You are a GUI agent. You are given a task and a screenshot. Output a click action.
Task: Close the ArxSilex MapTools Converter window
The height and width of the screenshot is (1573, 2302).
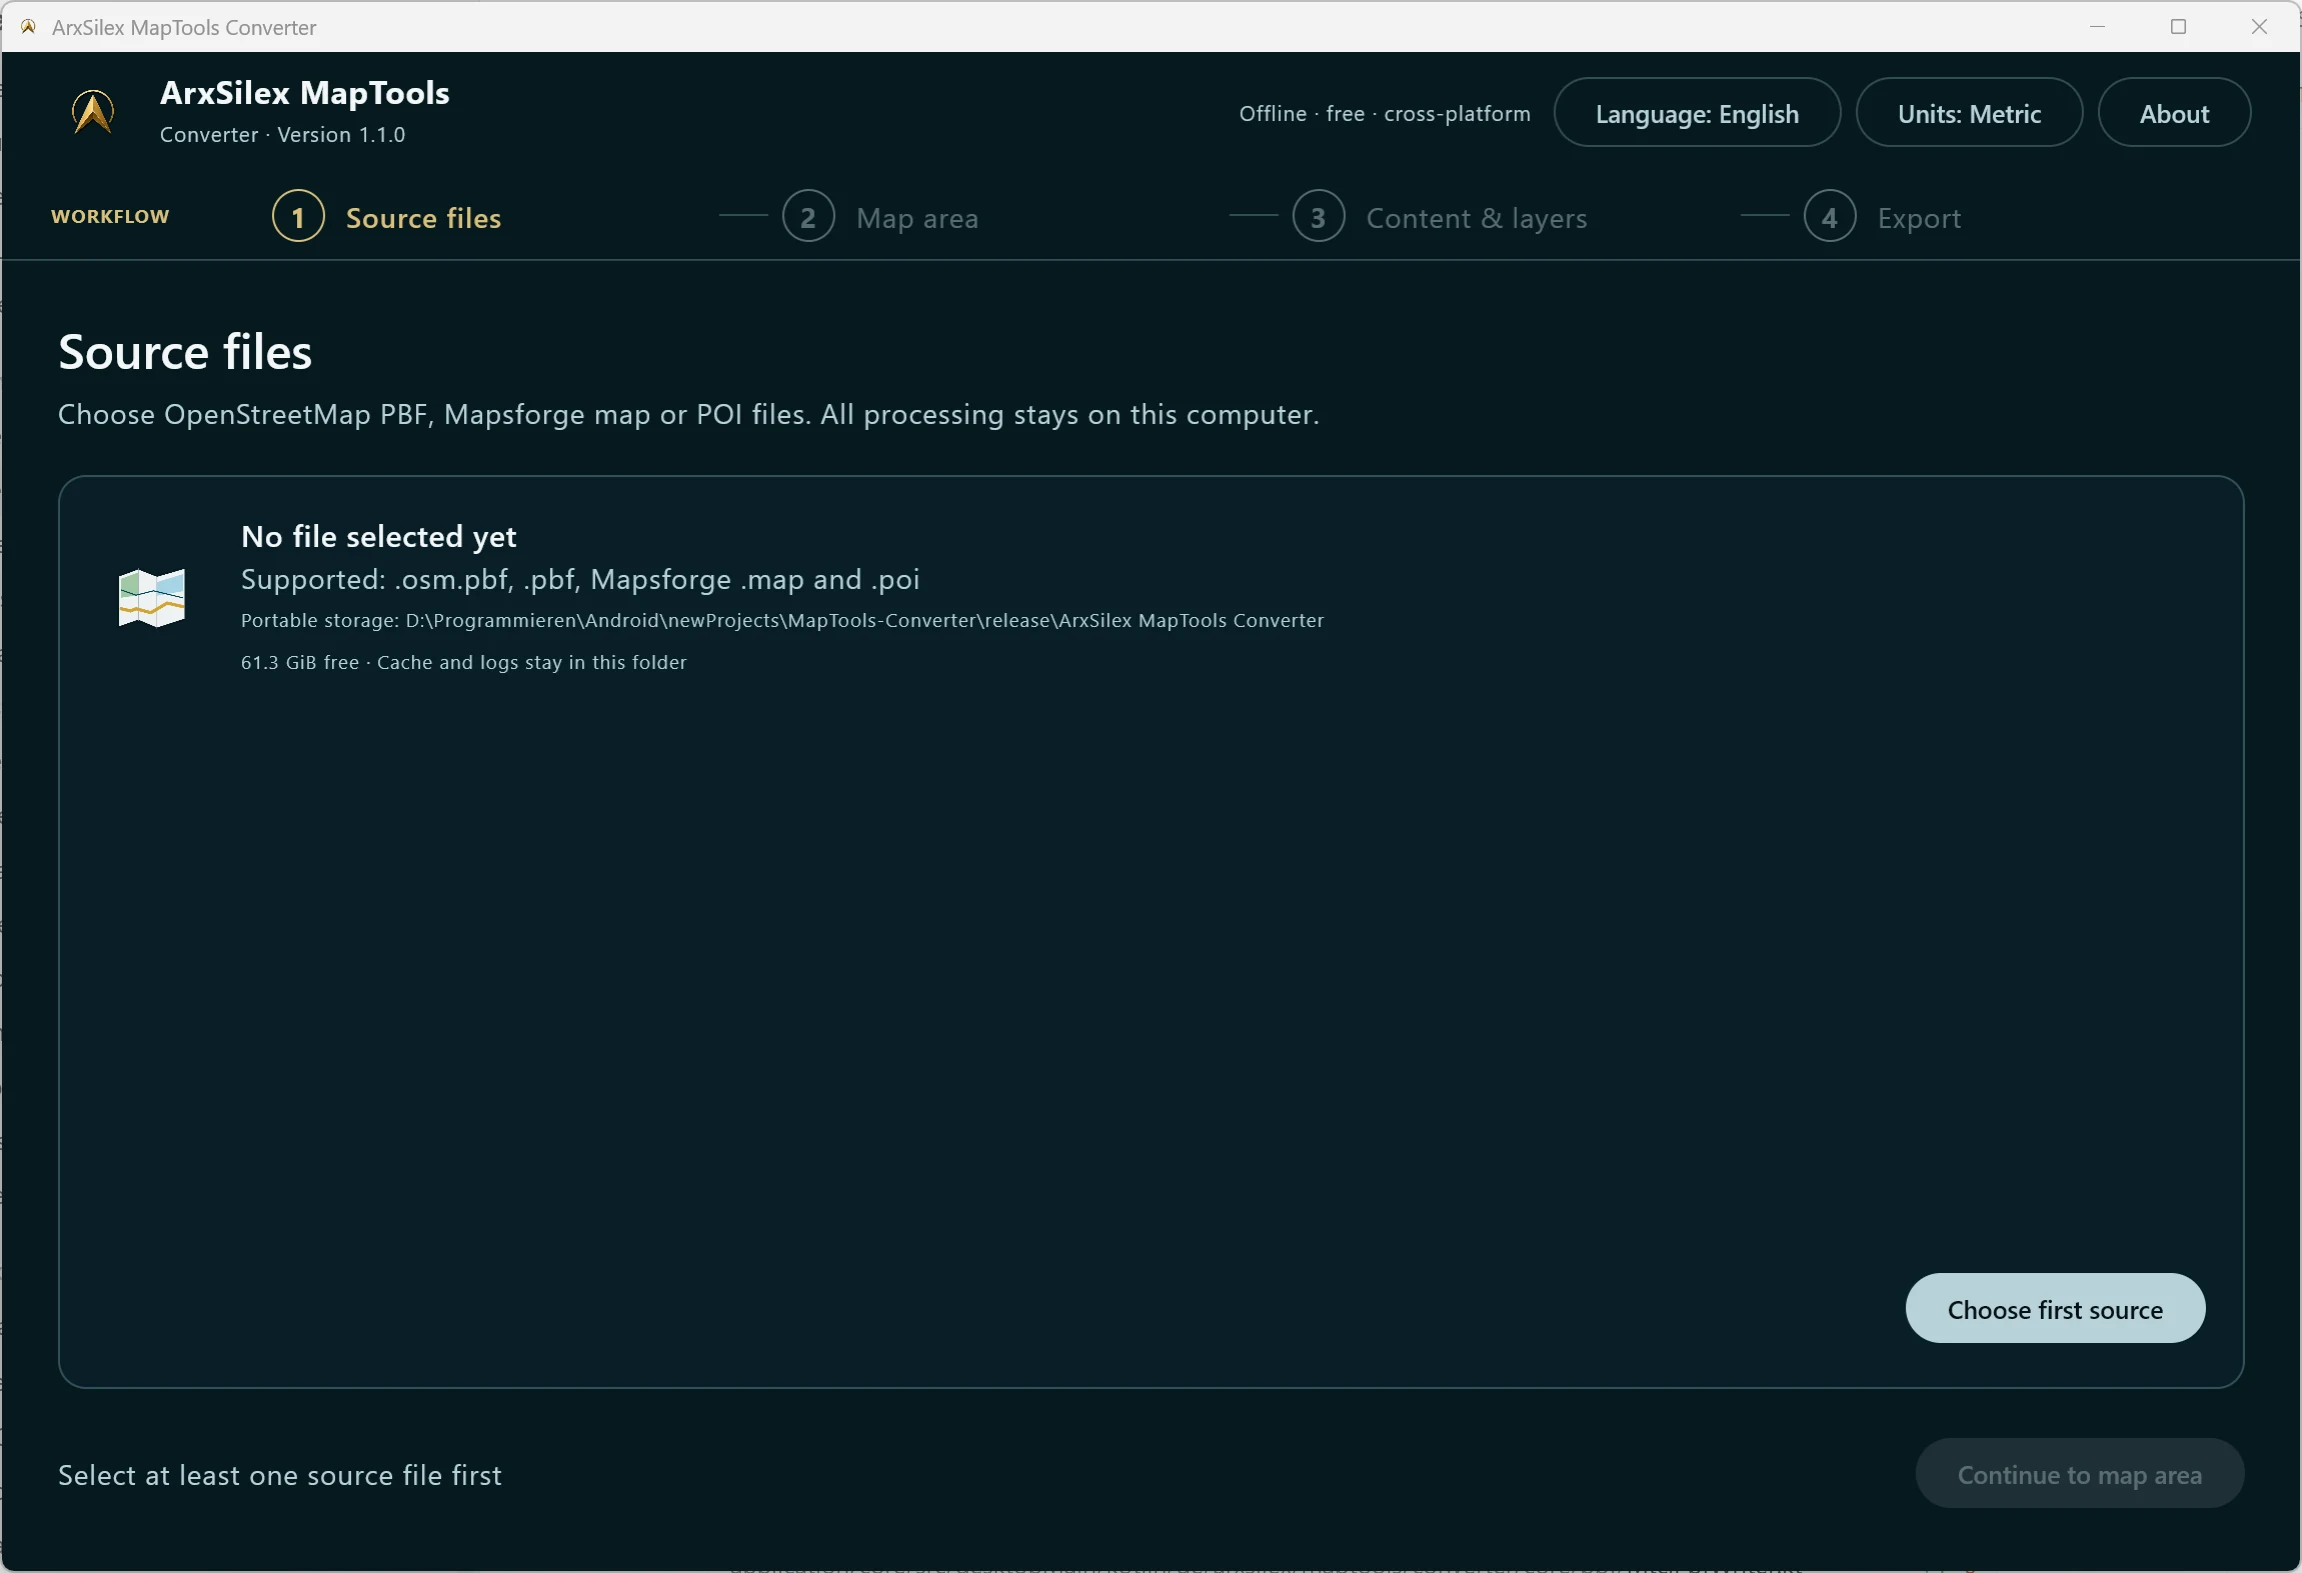pyautogui.click(x=2259, y=27)
